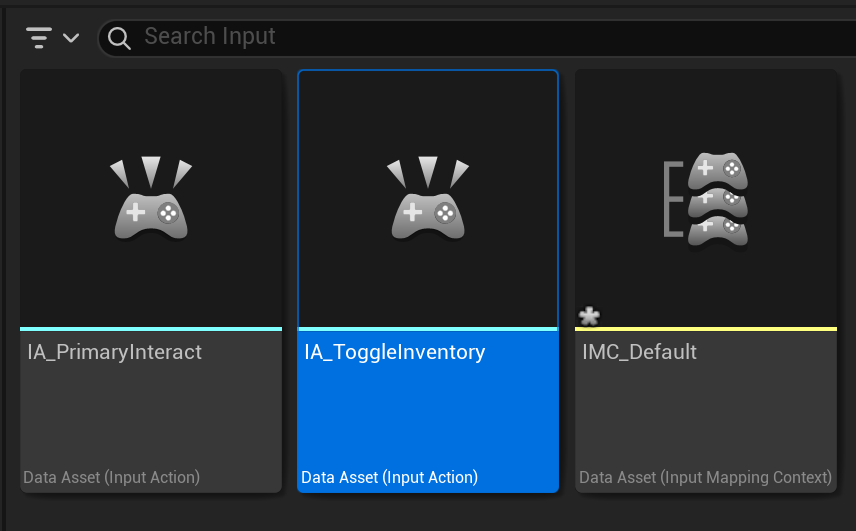Image resolution: width=856 pixels, height=531 pixels.
Task: Click the IMC_Default stacked gamepads icon
Action: [x=707, y=199]
